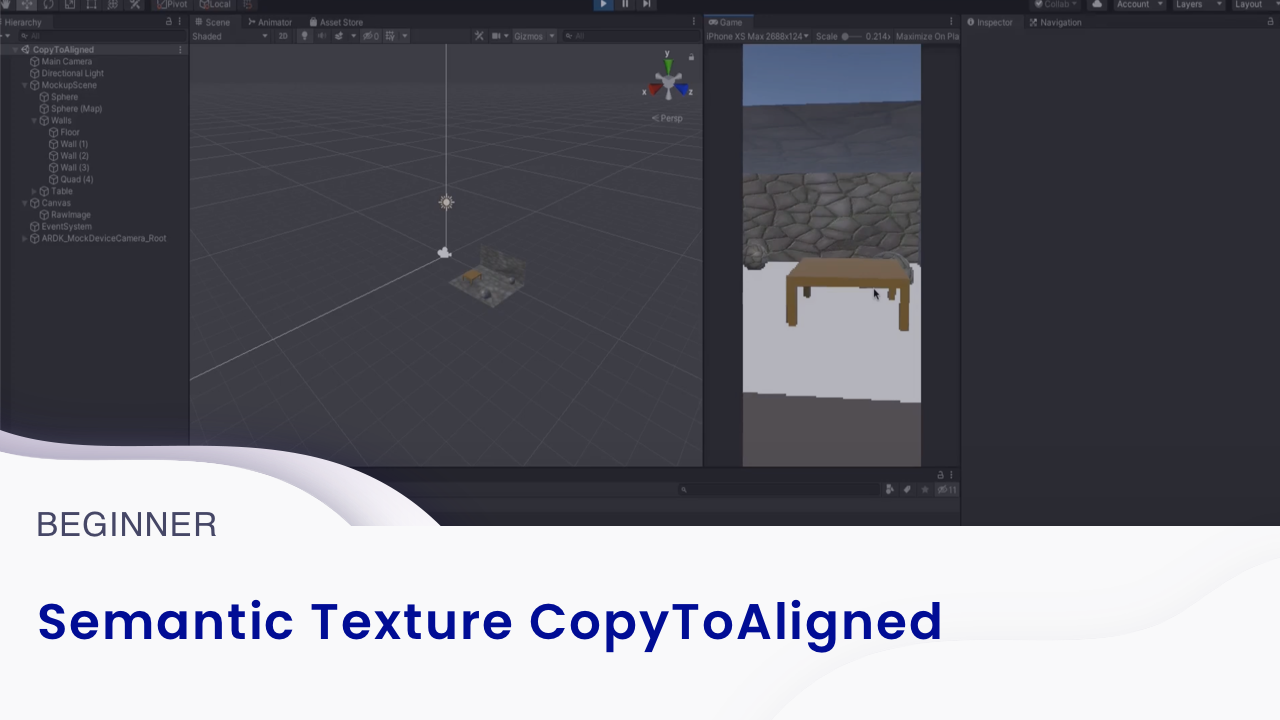Switch to the Animator tab
This screenshot has width=1280, height=720.
(270, 22)
